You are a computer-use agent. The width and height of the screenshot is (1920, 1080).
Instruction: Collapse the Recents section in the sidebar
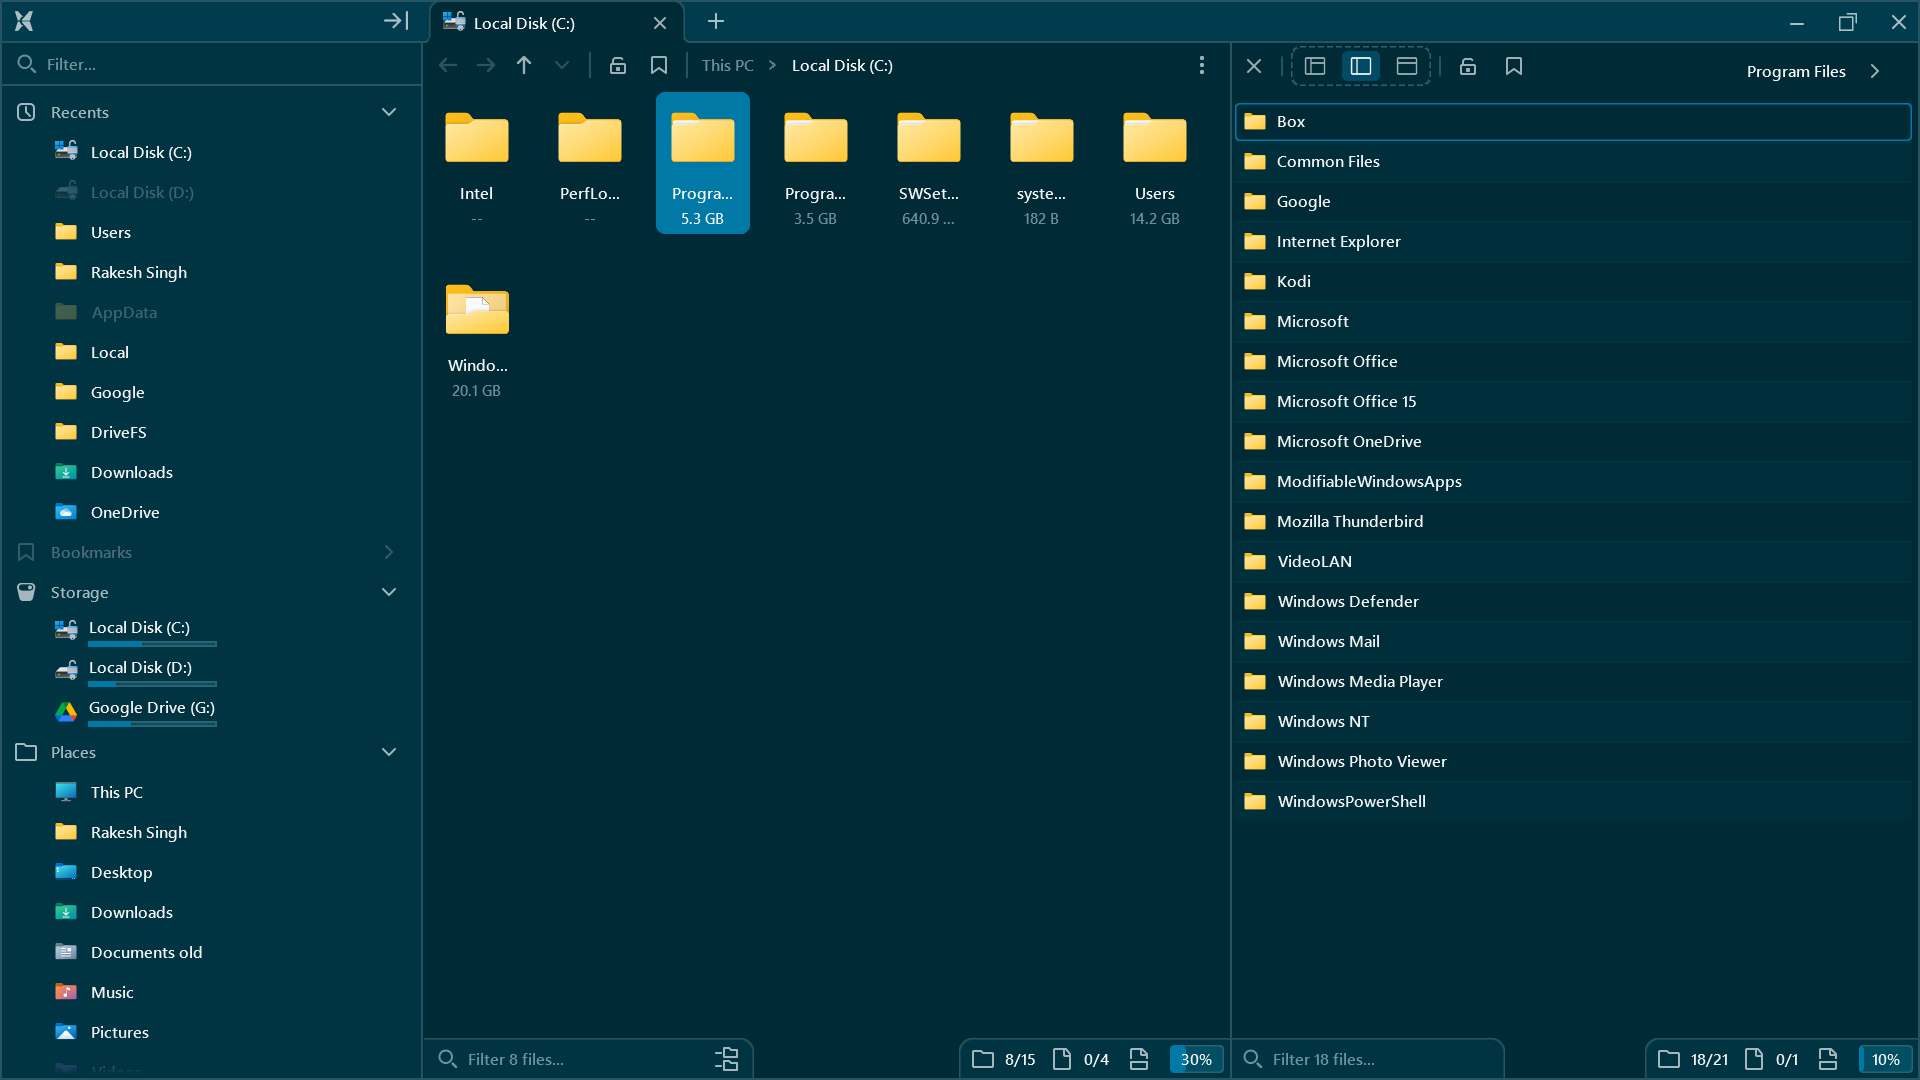(x=389, y=111)
